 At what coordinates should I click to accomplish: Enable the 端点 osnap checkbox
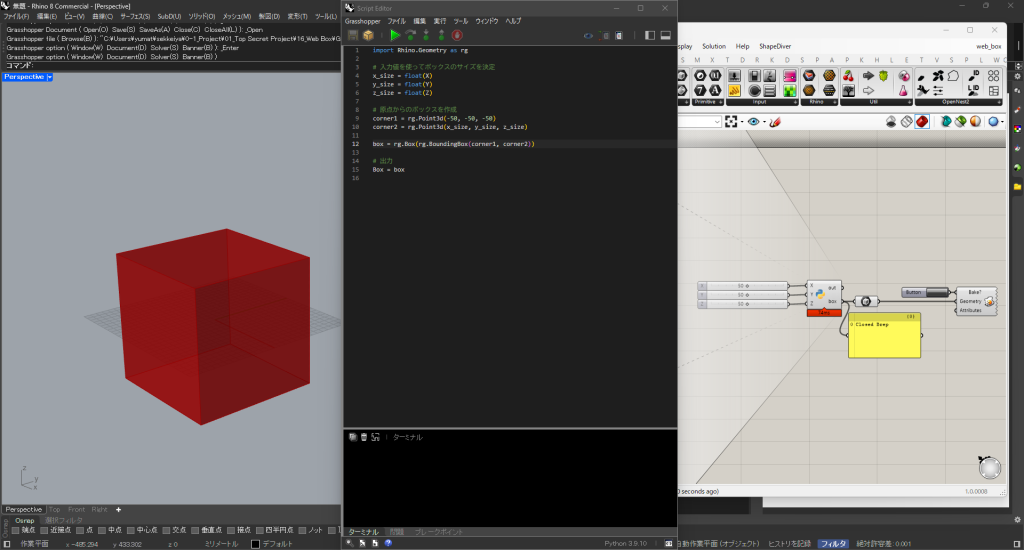pos(13,530)
